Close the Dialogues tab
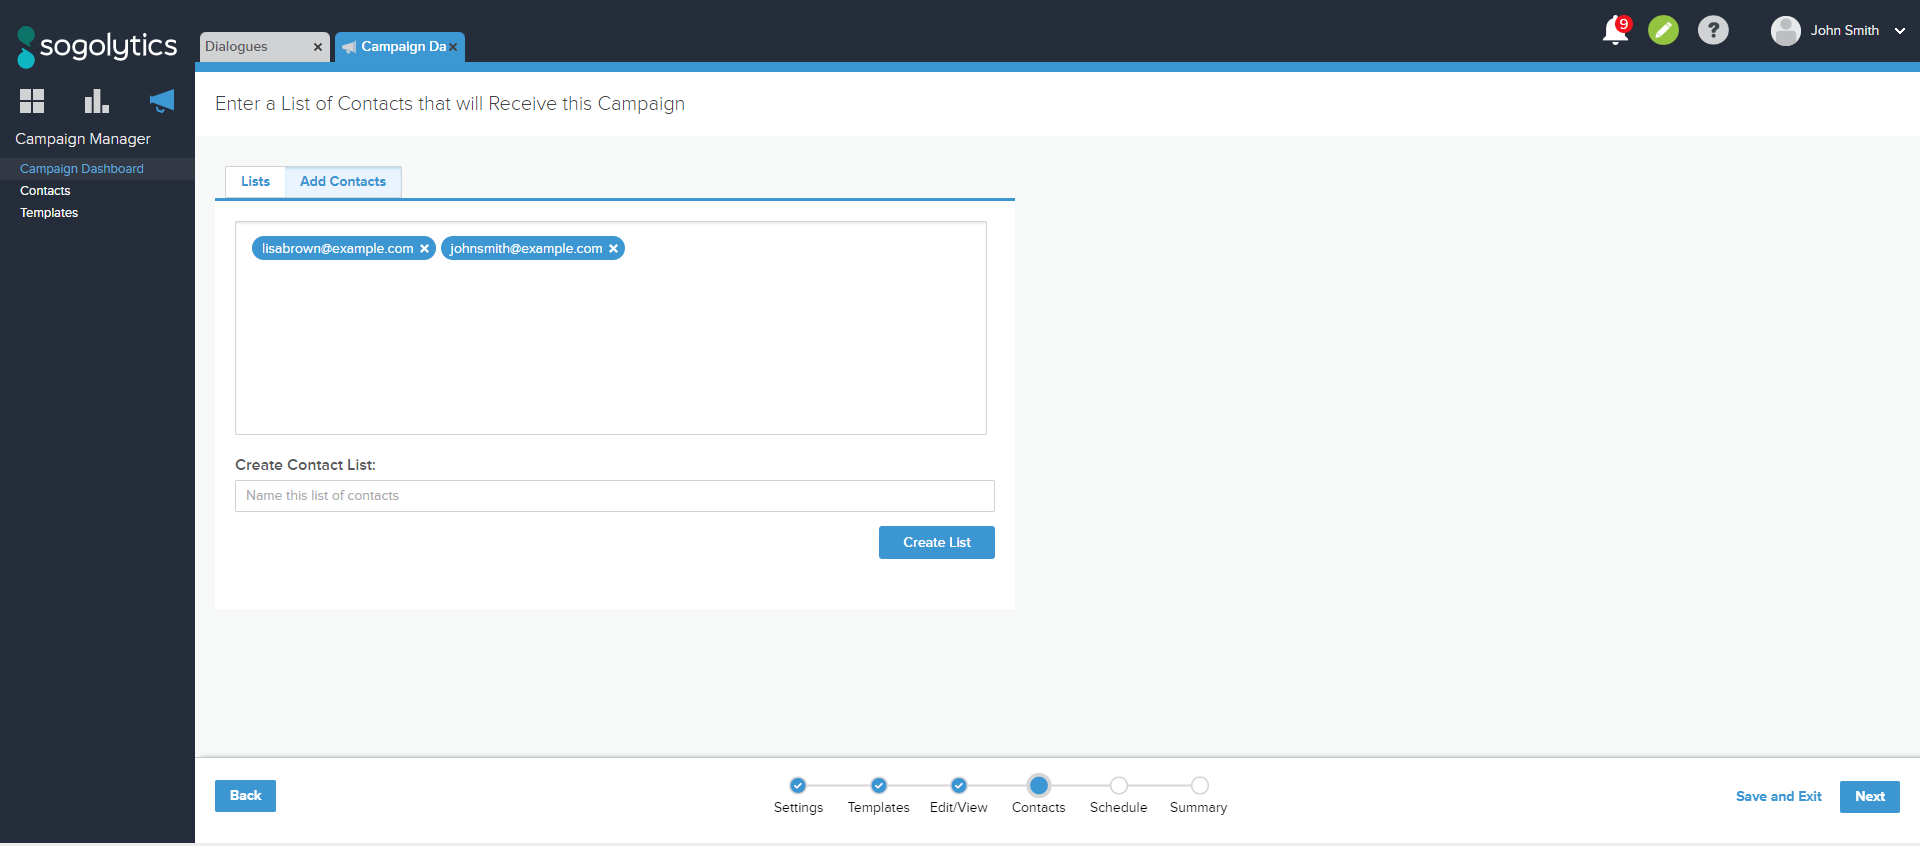1920x846 pixels. pos(318,47)
